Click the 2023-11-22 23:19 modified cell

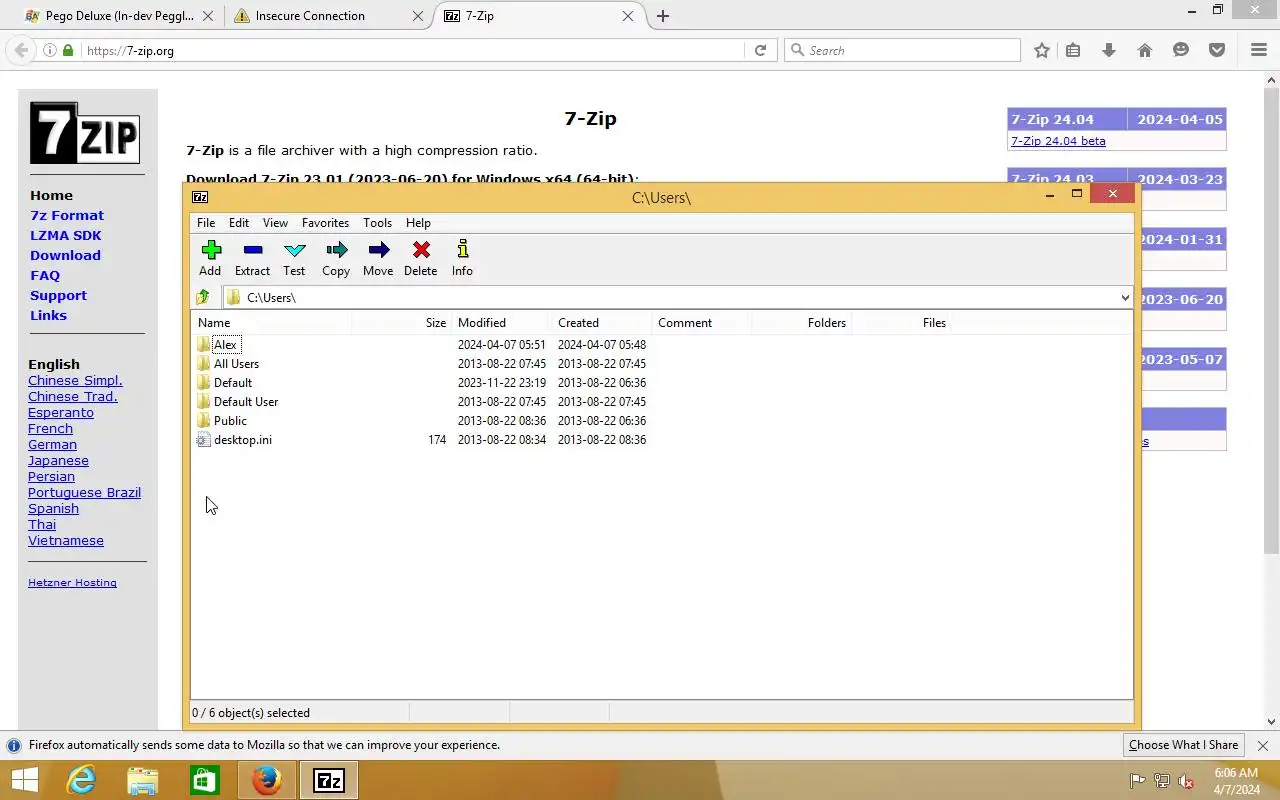pos(502,382)
